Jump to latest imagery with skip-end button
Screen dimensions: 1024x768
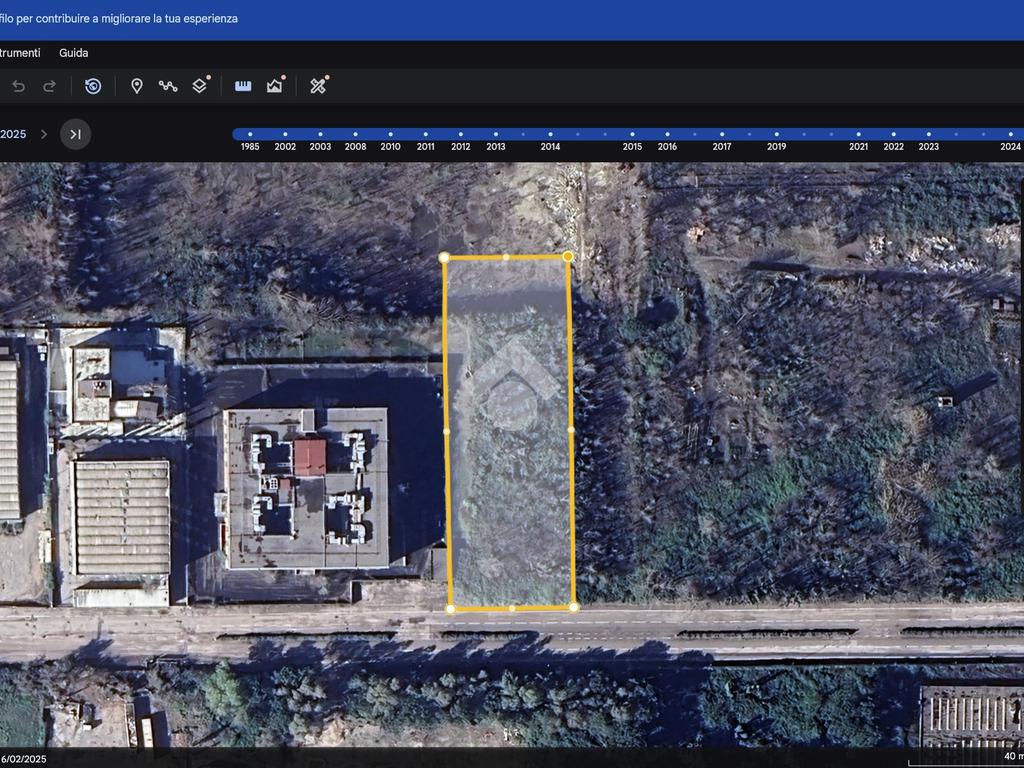pyautogui.click(x=75, y=134)
